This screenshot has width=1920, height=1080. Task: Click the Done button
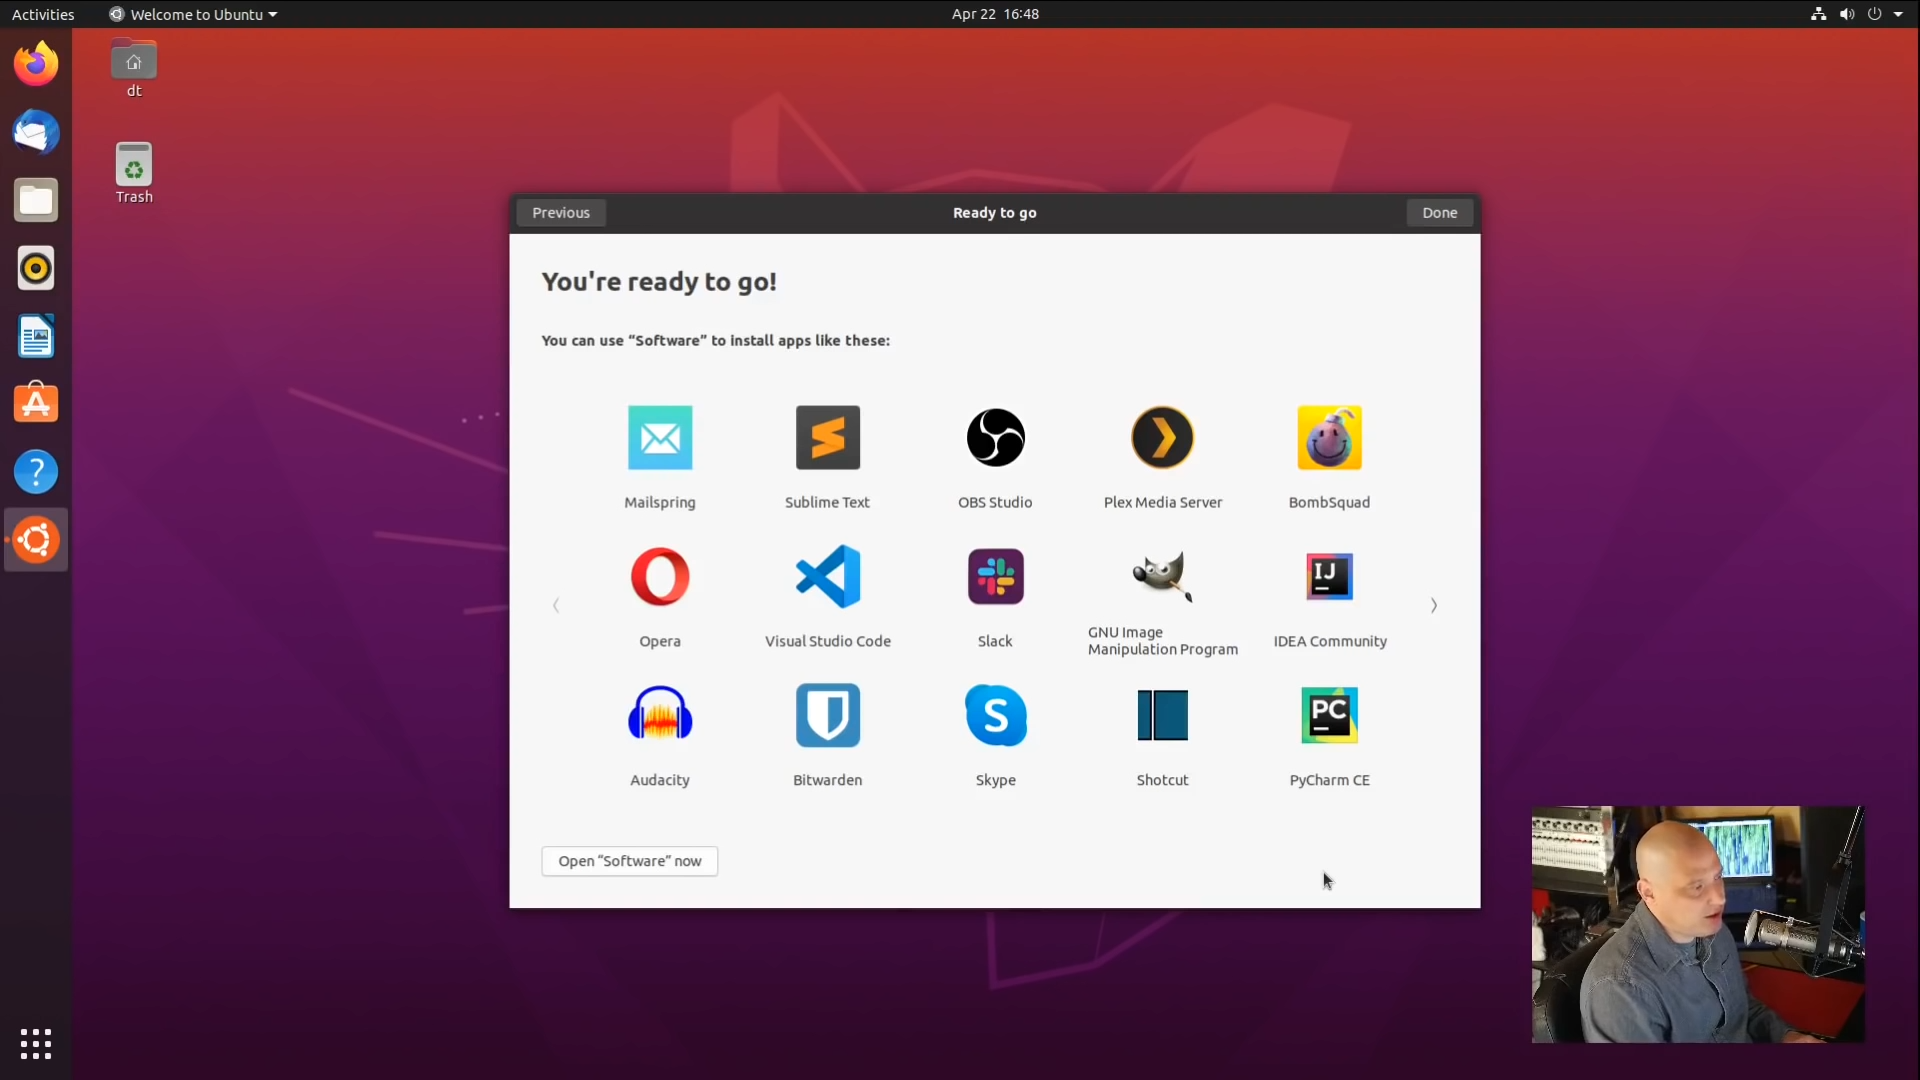[x=1440, y=212]
